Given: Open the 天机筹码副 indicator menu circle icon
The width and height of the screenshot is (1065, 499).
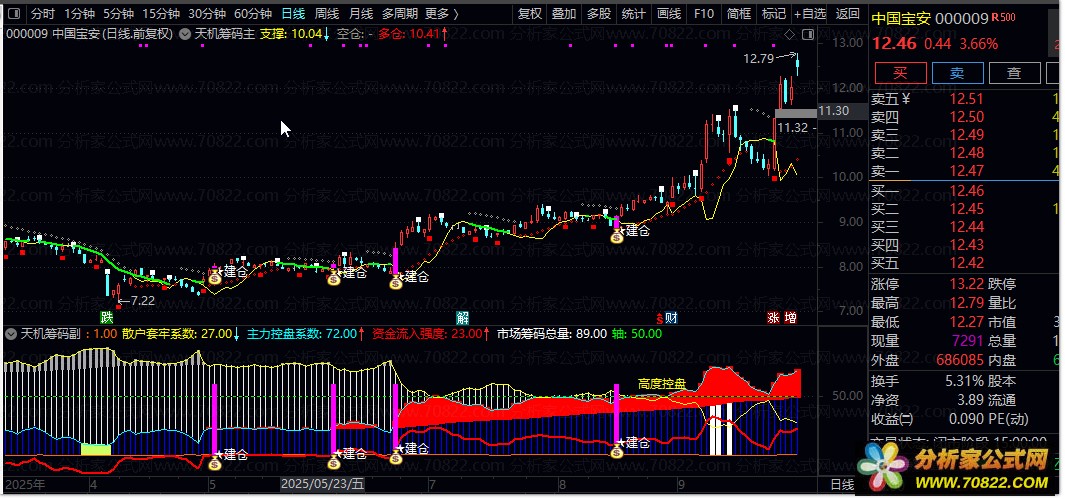Looking at the screenshot, I should click(11, 333).
